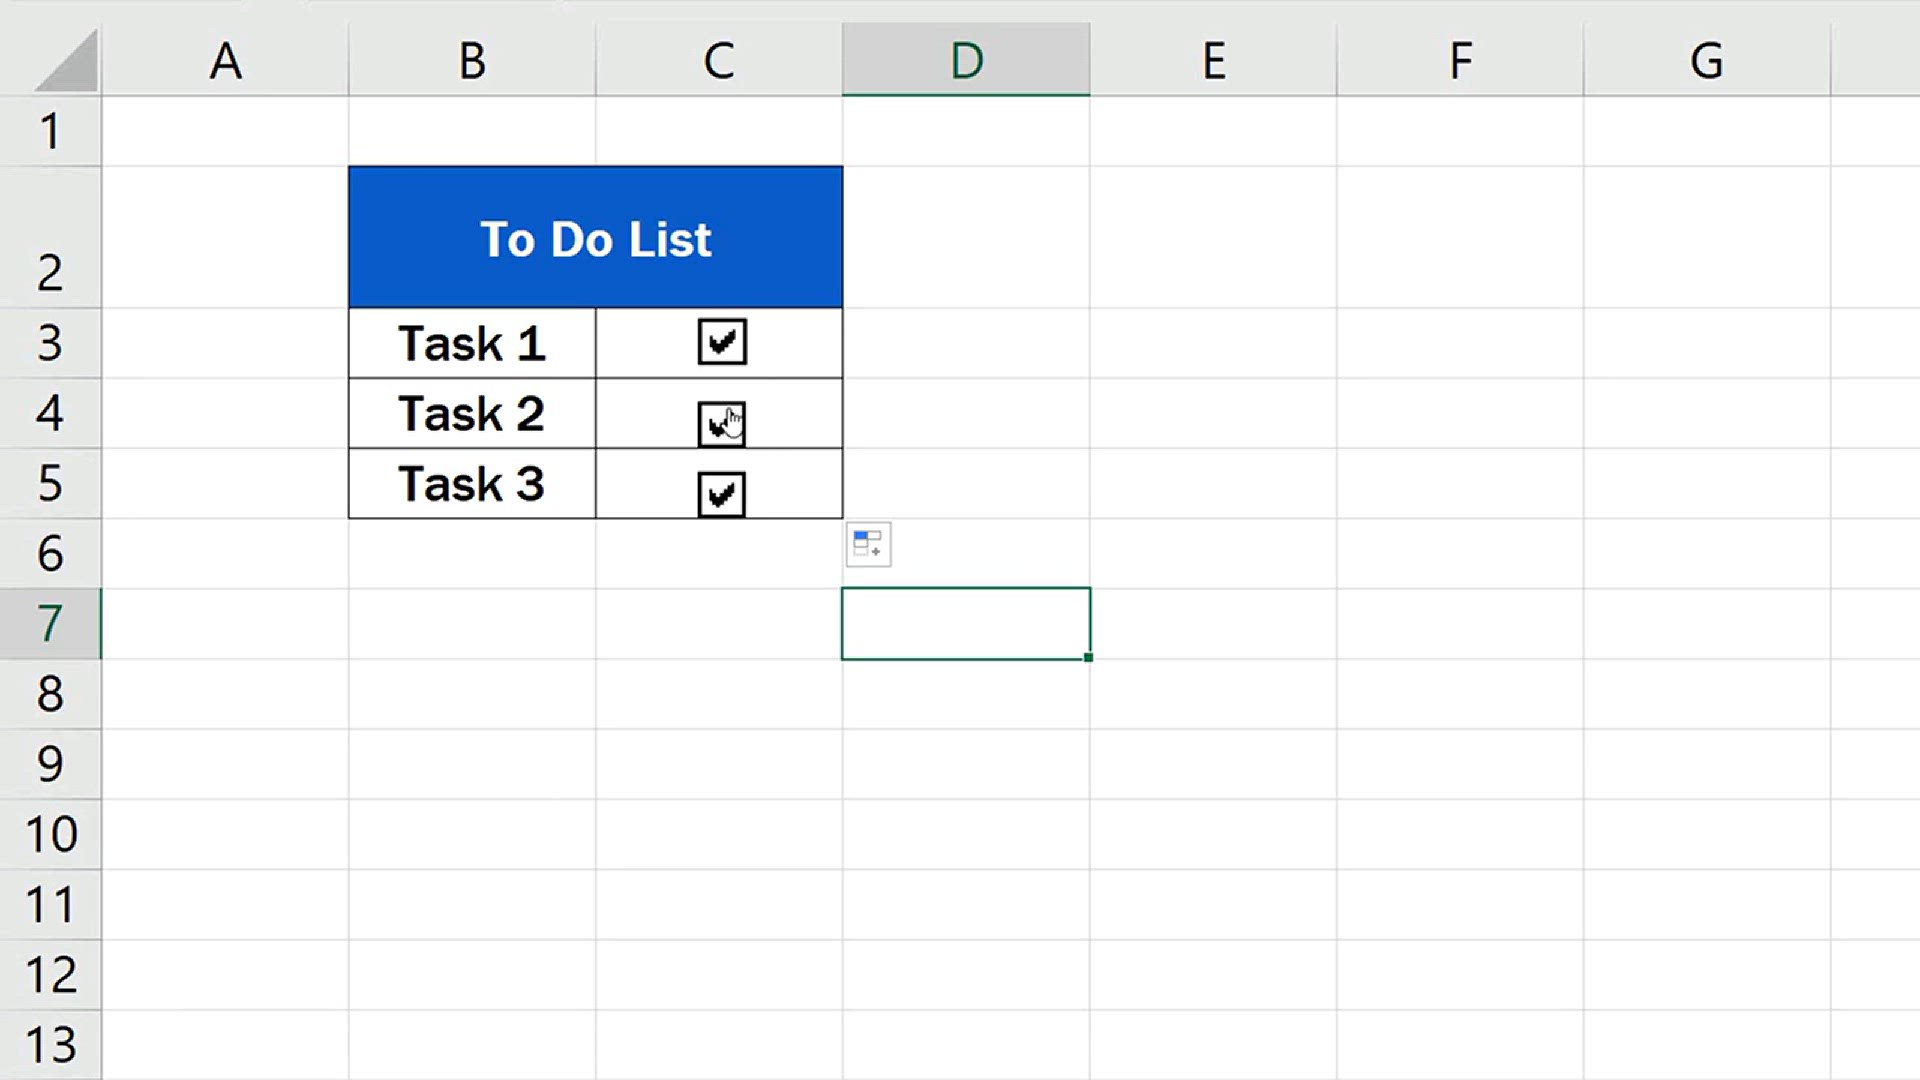Click the active cell D7
1920x1080 pixels.
click(966, 624)
